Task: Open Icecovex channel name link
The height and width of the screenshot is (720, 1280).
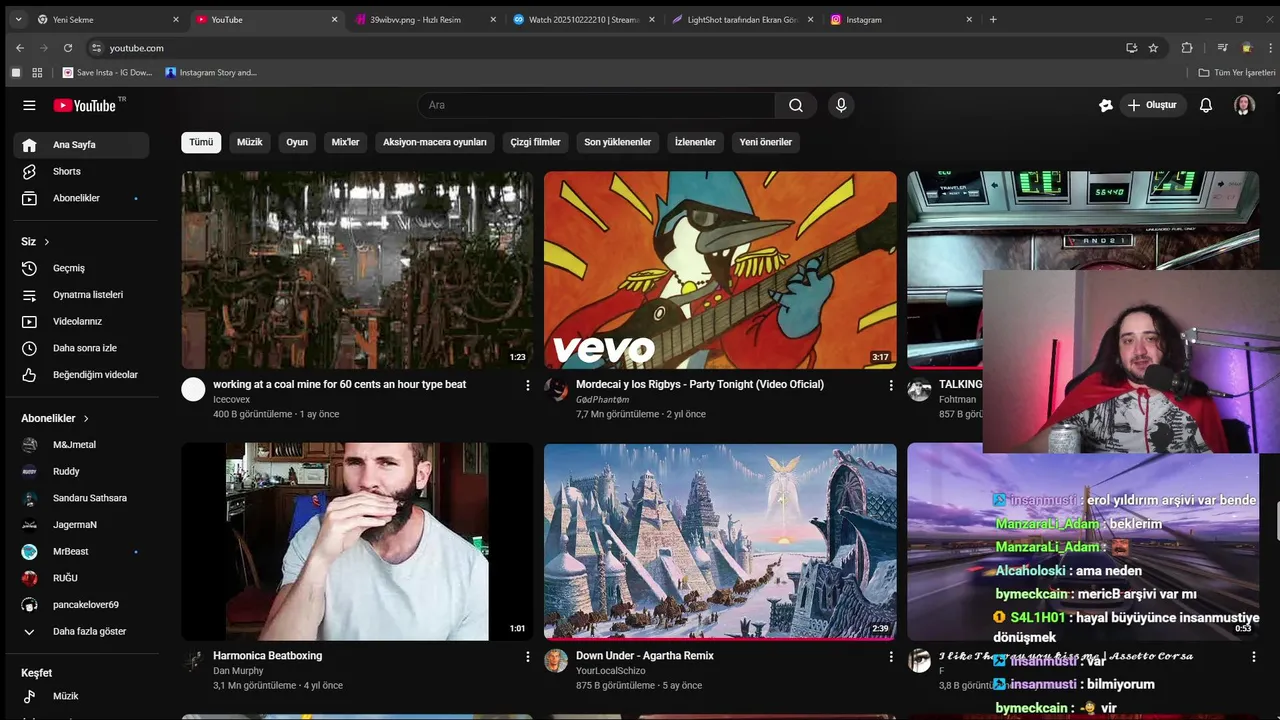Action: tap(232, 400)
